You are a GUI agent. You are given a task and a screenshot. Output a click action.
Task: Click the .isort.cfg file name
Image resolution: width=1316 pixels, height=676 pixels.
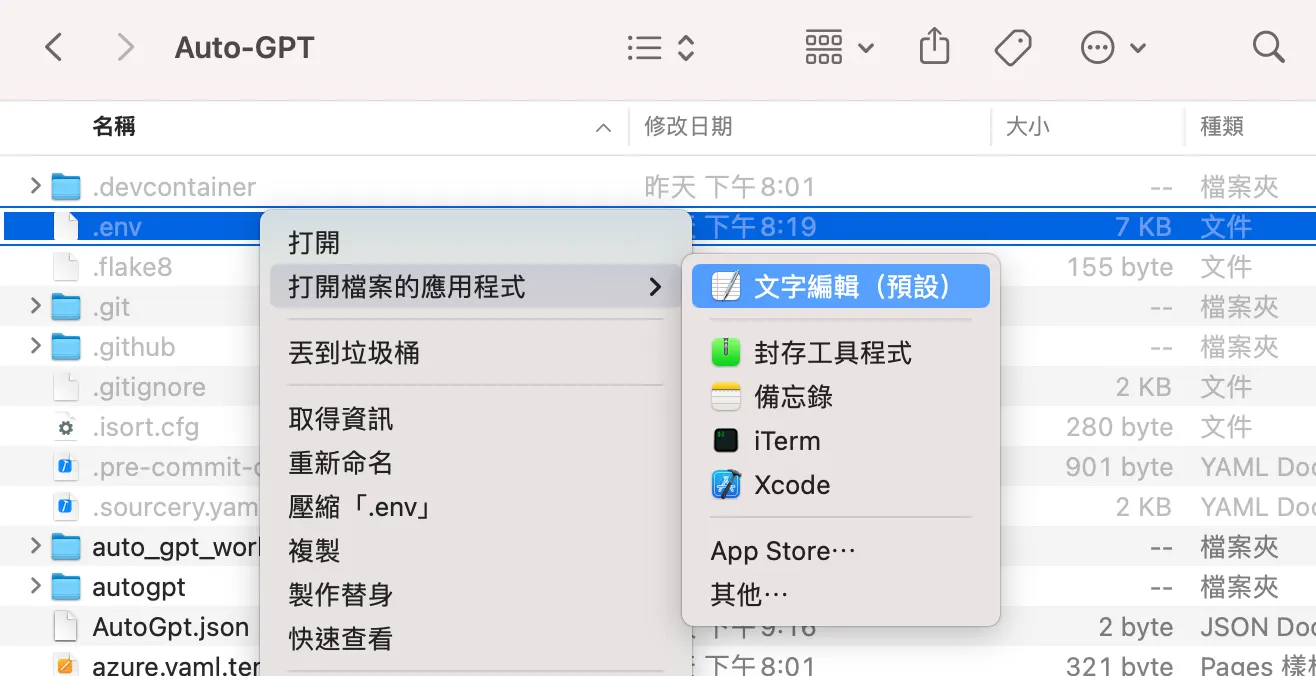(x=146, y=427)
